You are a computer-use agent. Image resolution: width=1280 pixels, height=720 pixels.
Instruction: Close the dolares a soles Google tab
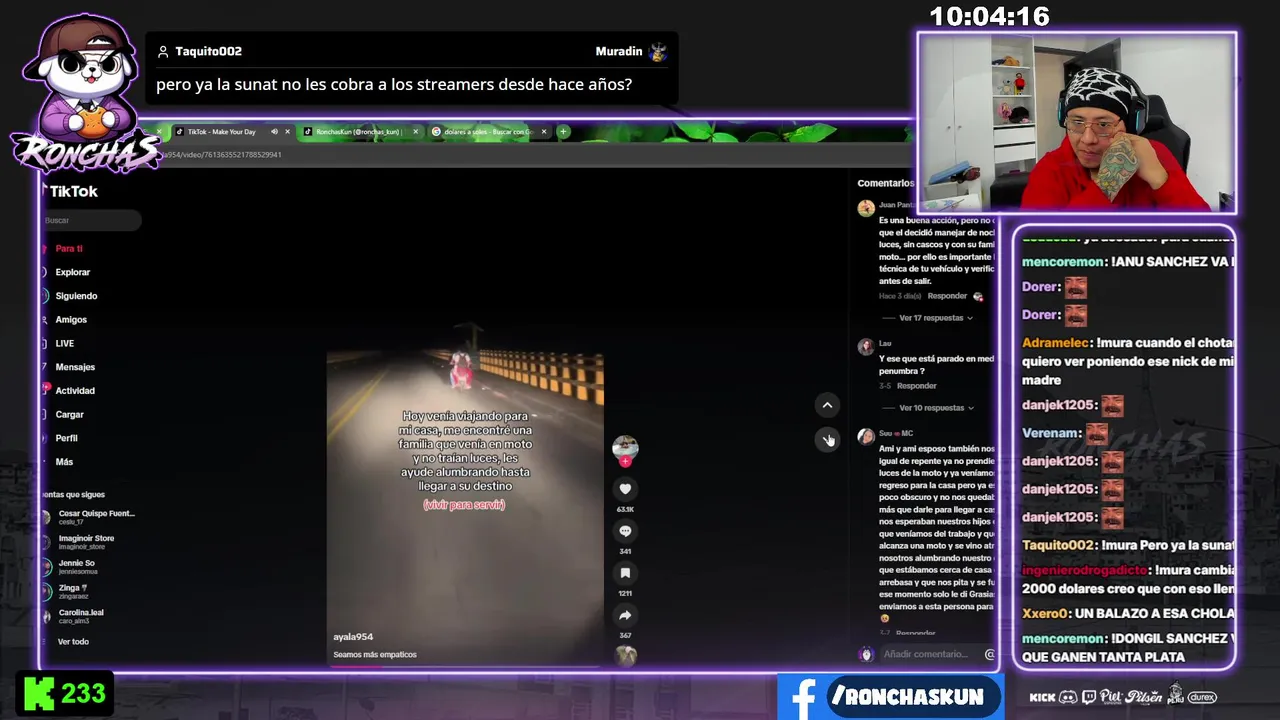[x=545, y=132]
